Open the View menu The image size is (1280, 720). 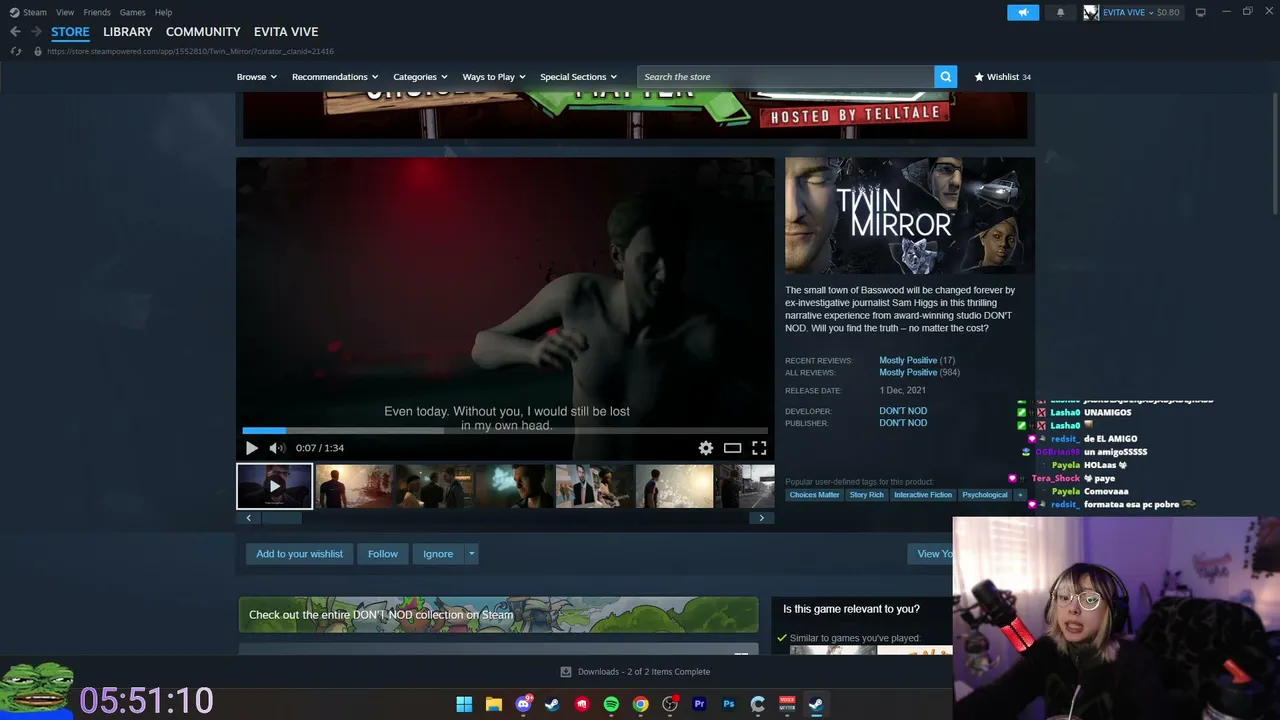point(65,12)
